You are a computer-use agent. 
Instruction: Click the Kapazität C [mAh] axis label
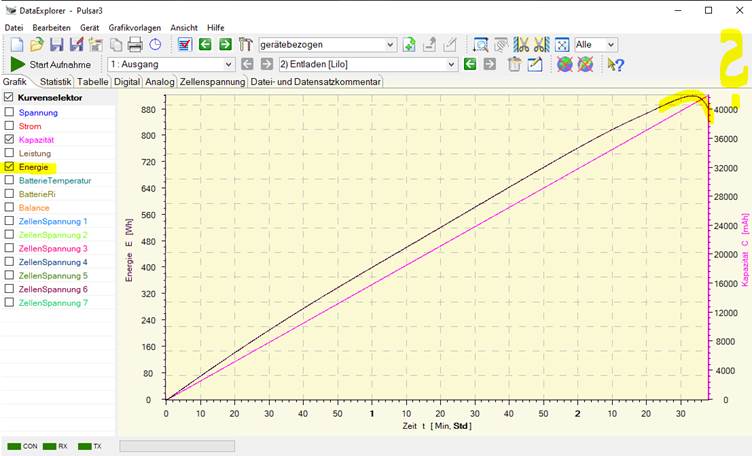[x=744, y=250]
